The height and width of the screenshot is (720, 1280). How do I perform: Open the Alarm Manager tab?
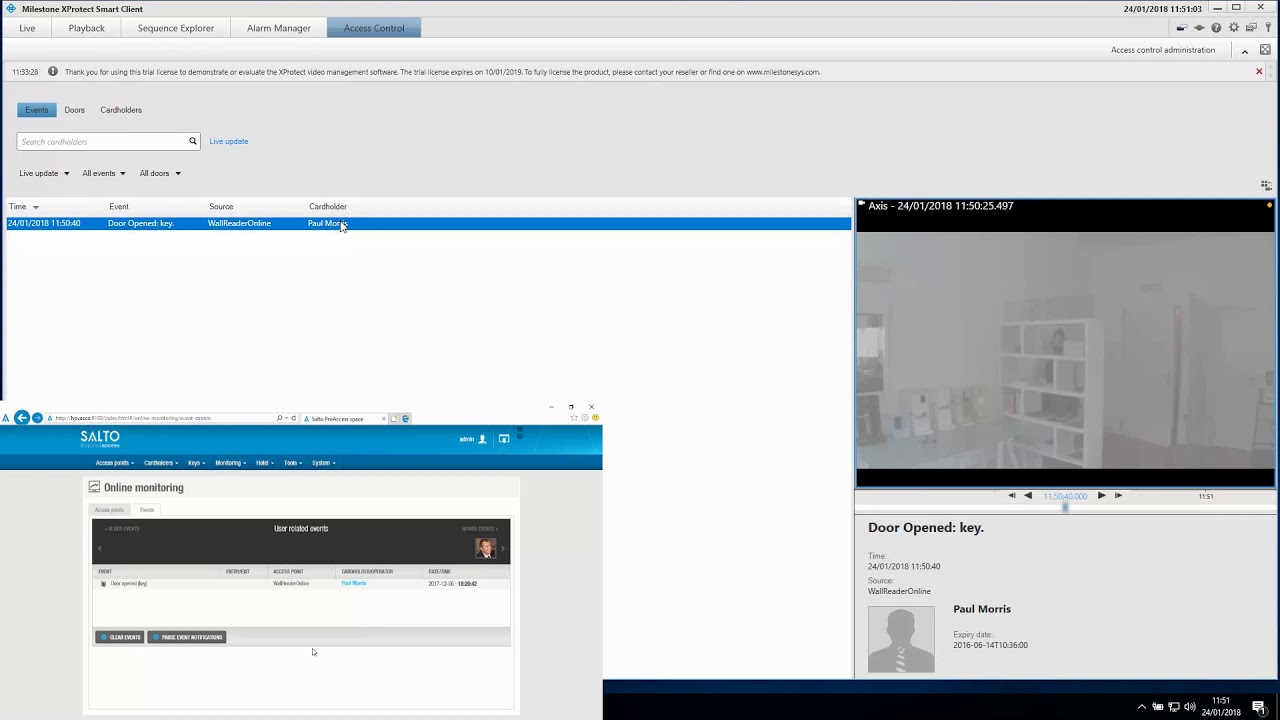[279, 28]
